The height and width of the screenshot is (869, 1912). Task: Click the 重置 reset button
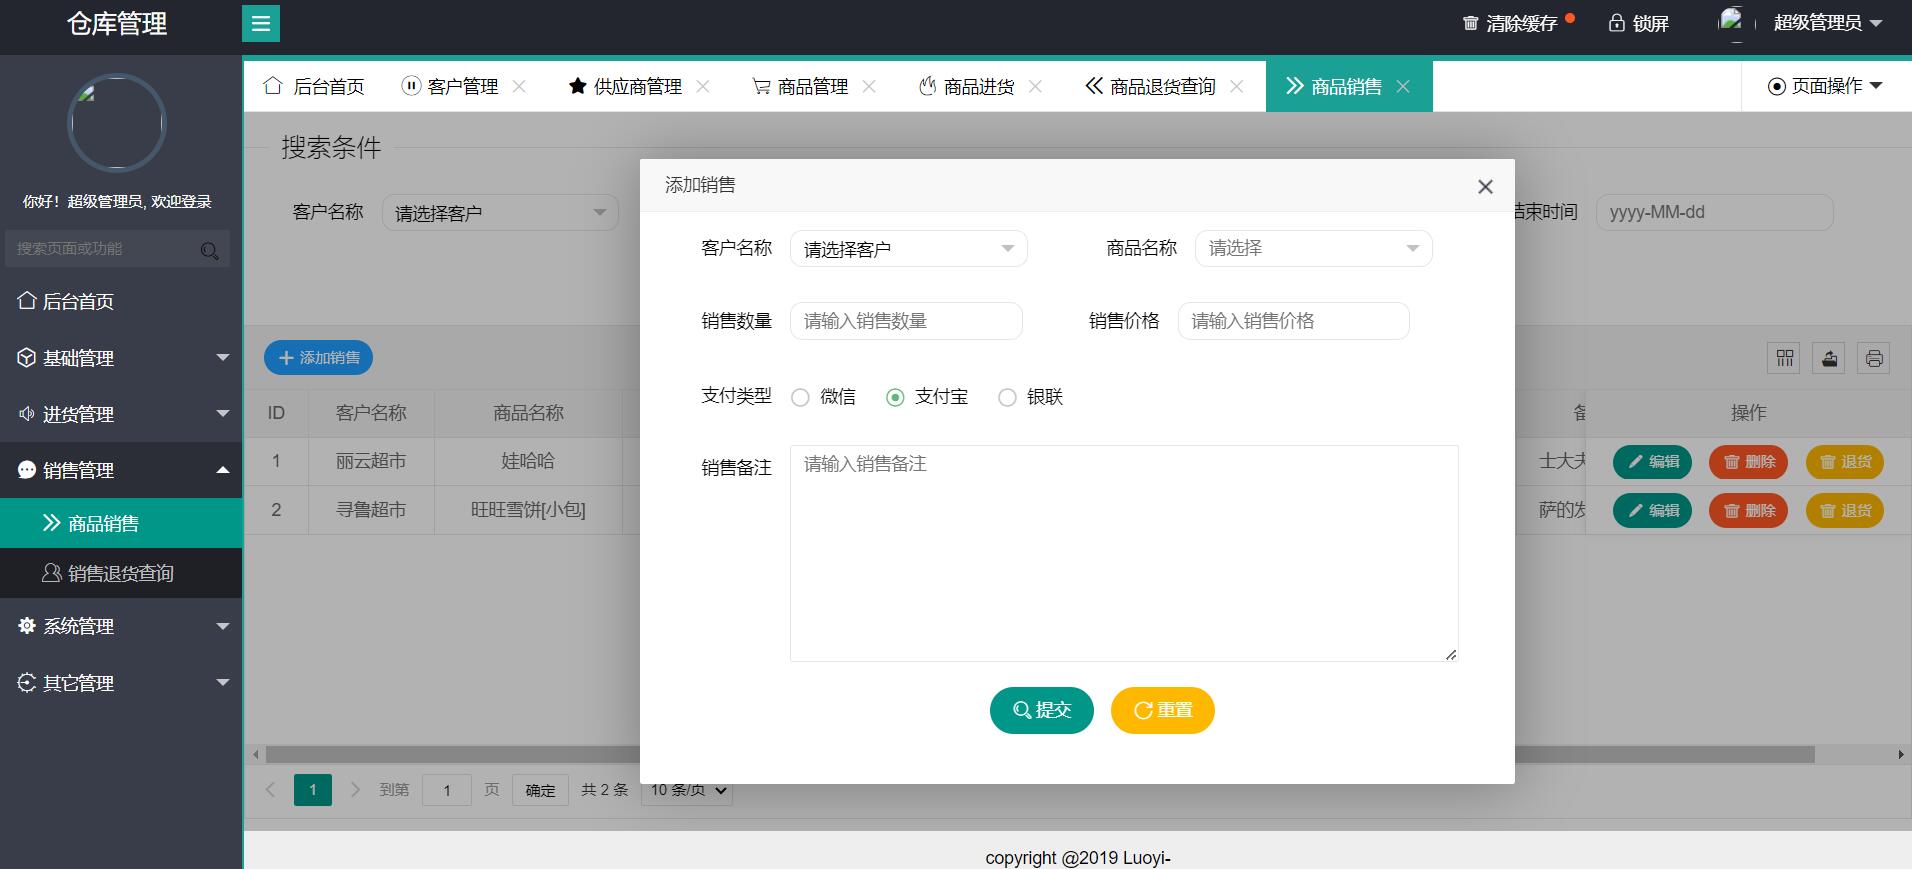click(x=1162, y=710)
